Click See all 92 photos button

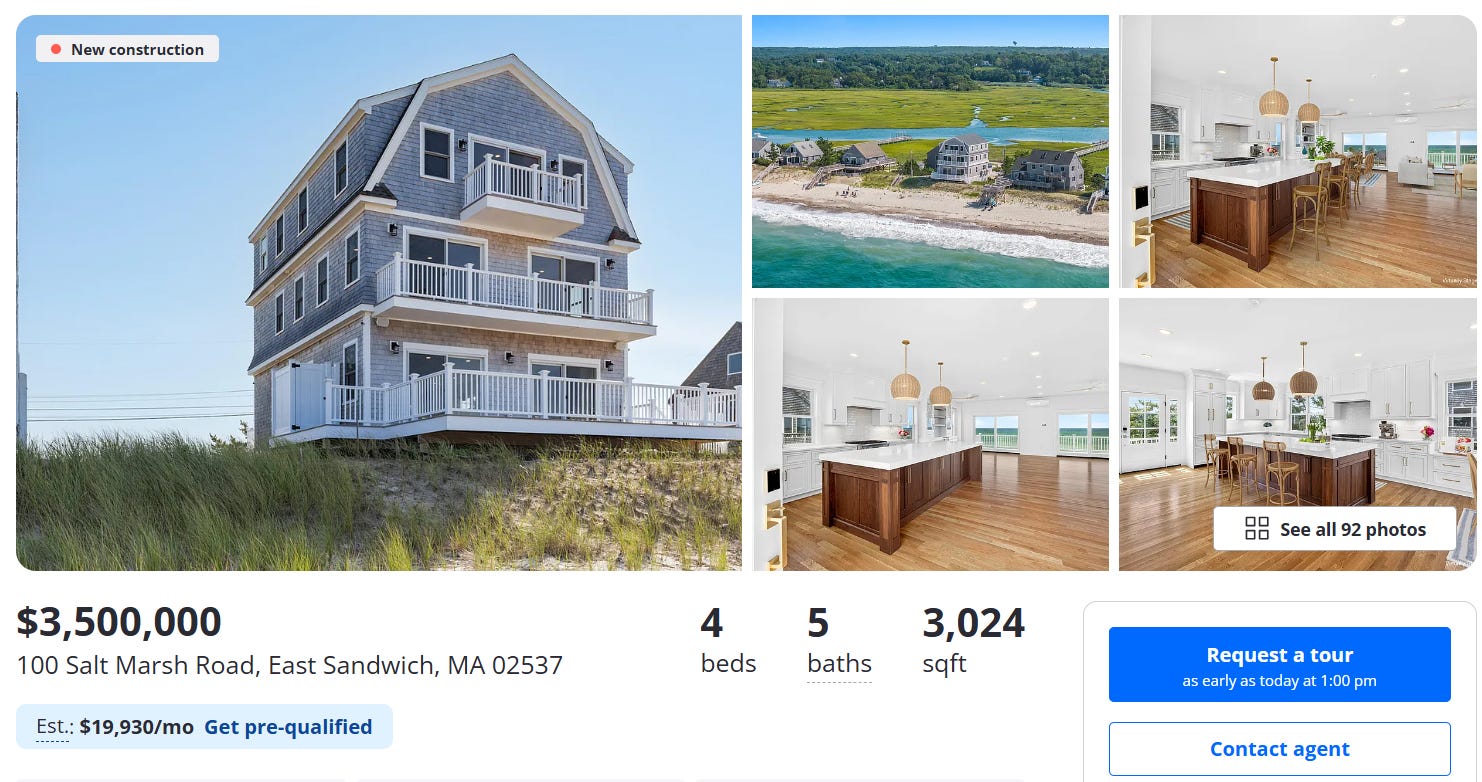1334,529
